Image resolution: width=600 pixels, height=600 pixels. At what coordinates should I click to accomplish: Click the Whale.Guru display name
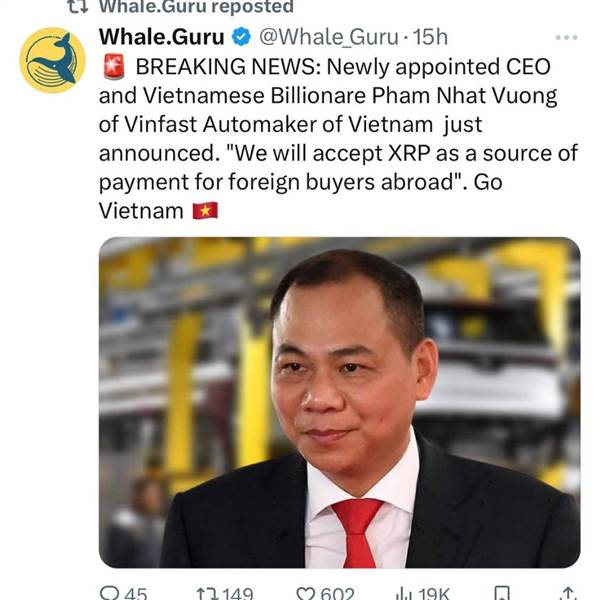click(161, 37)
